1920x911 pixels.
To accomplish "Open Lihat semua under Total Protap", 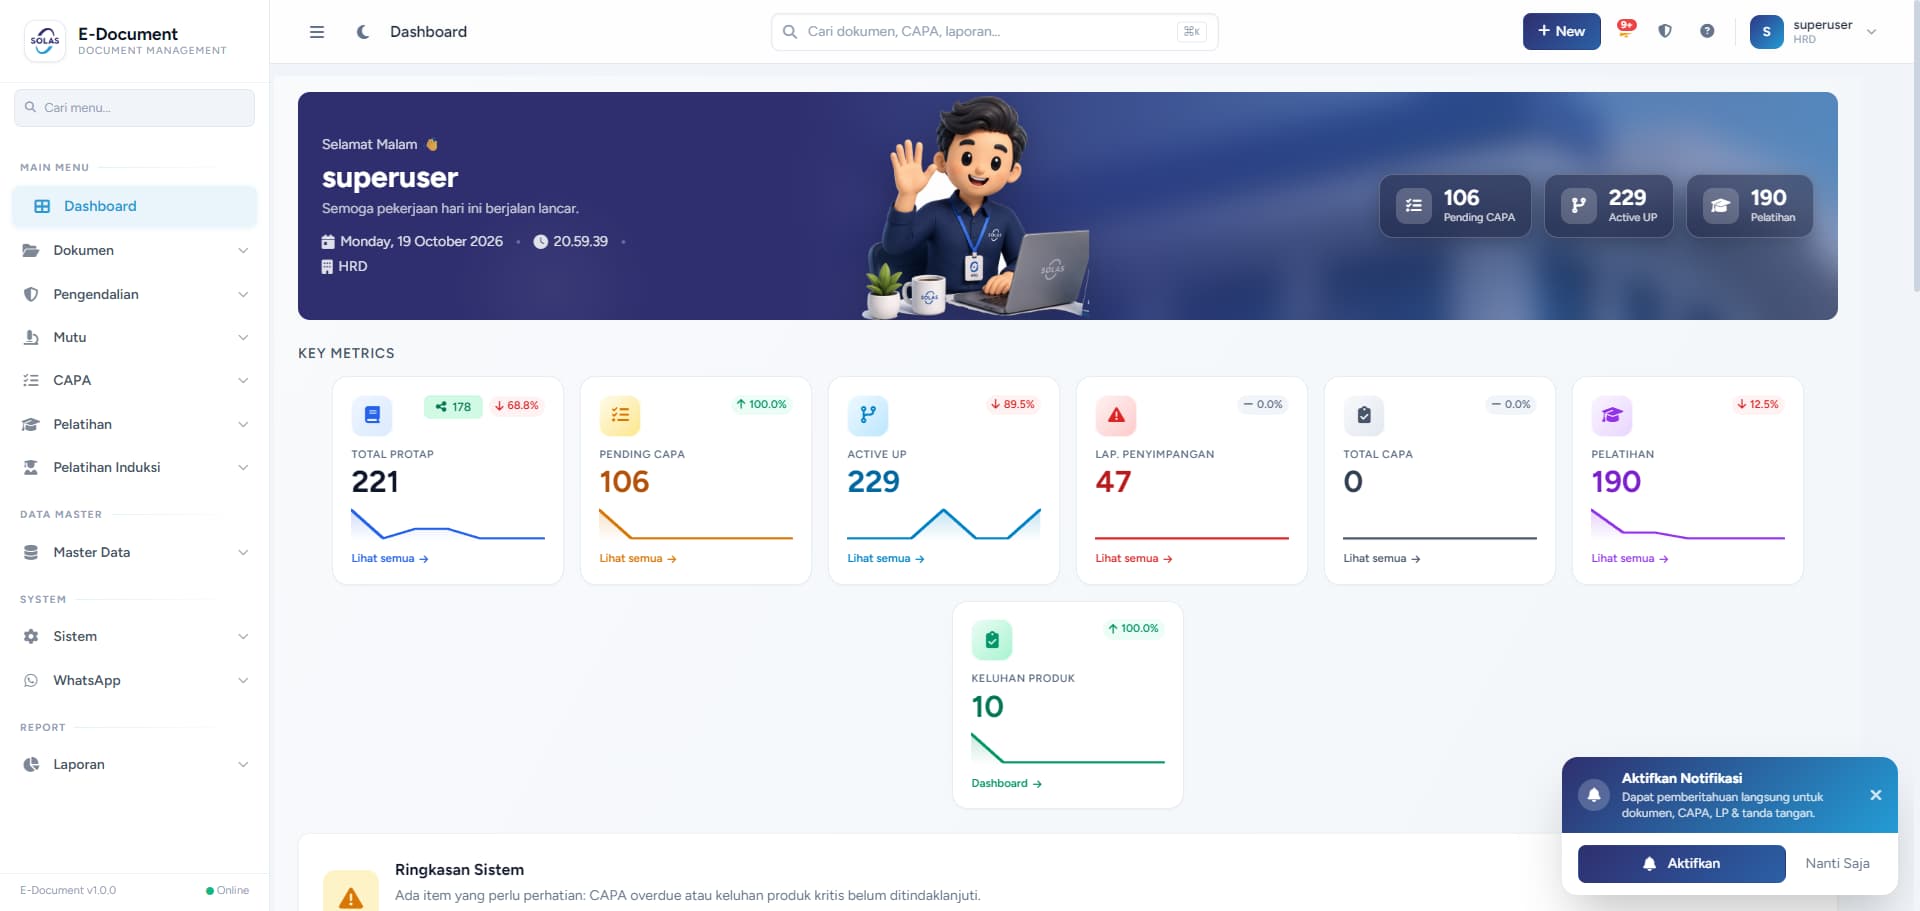I will click(390, 559).
